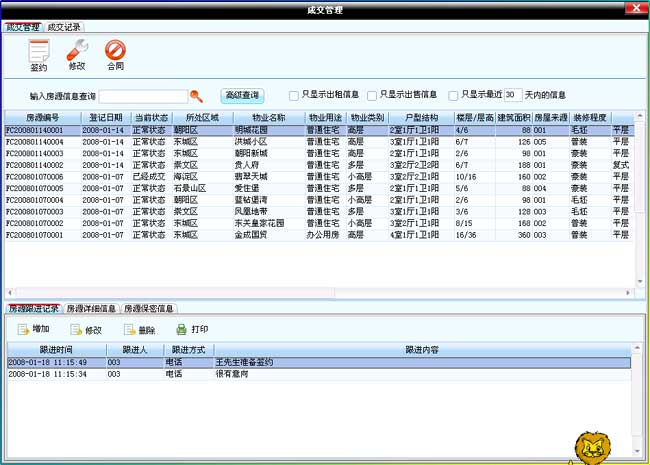650x465 pixels.
Task: Click 修改 in the follow-up toolbar
Action: (x=86, y=329)
